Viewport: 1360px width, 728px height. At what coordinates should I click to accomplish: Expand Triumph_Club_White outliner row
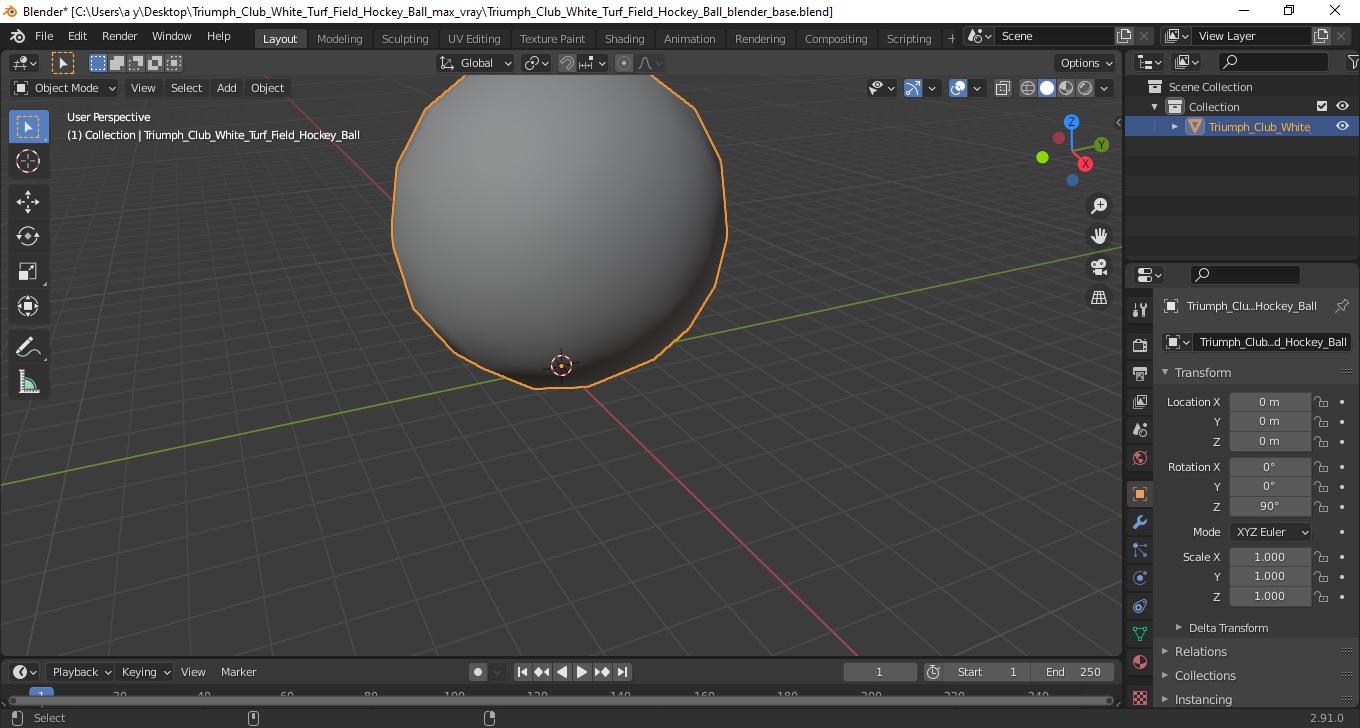[x=1175, y=127]
